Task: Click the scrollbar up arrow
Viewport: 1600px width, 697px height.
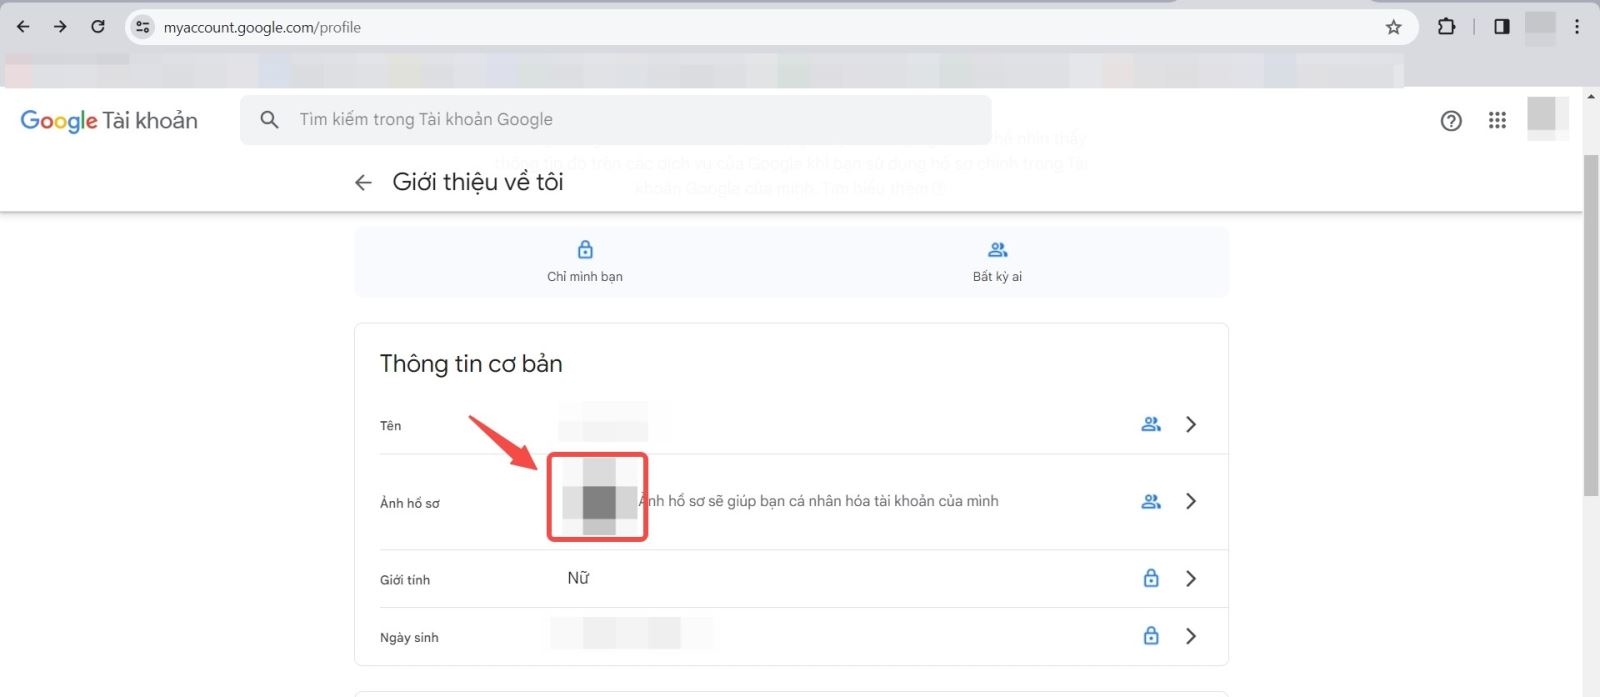Action: point(1591,97)
